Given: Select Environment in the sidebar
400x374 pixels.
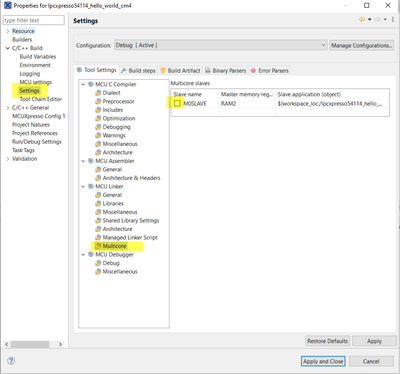Looking at the screenshot, I should (35, 65).
